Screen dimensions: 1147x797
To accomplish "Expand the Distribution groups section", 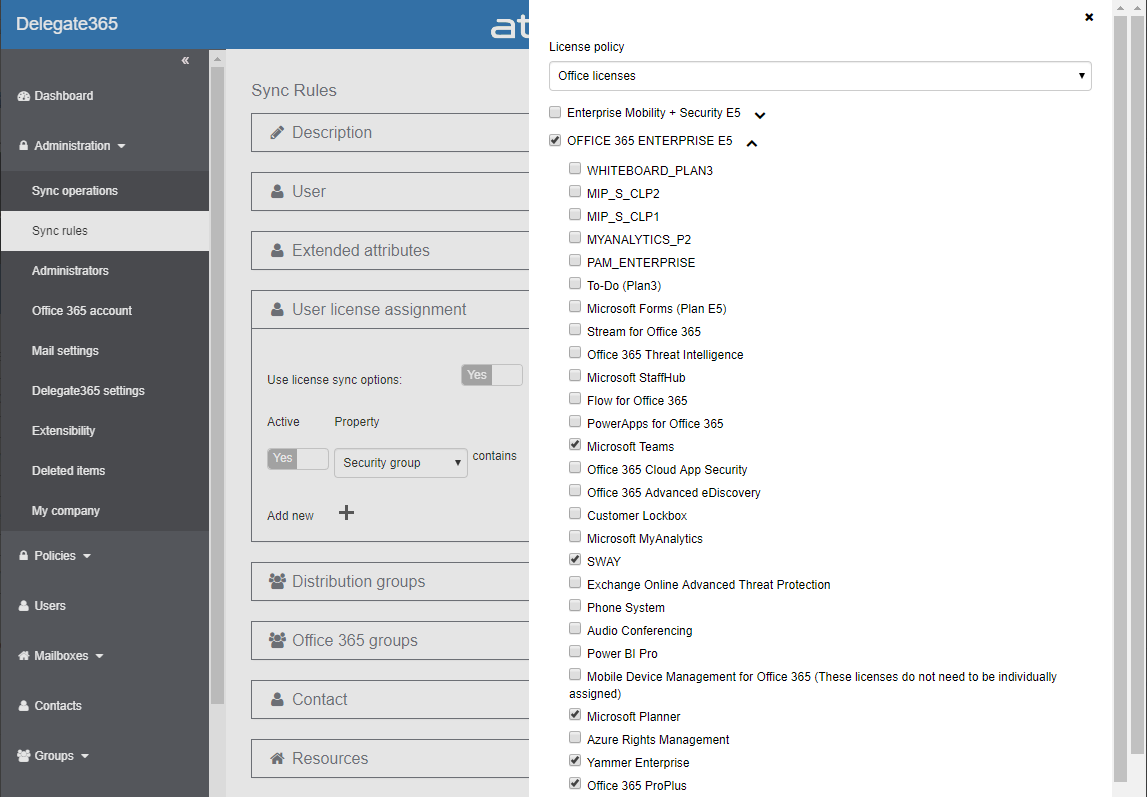I will pos(390,581).
